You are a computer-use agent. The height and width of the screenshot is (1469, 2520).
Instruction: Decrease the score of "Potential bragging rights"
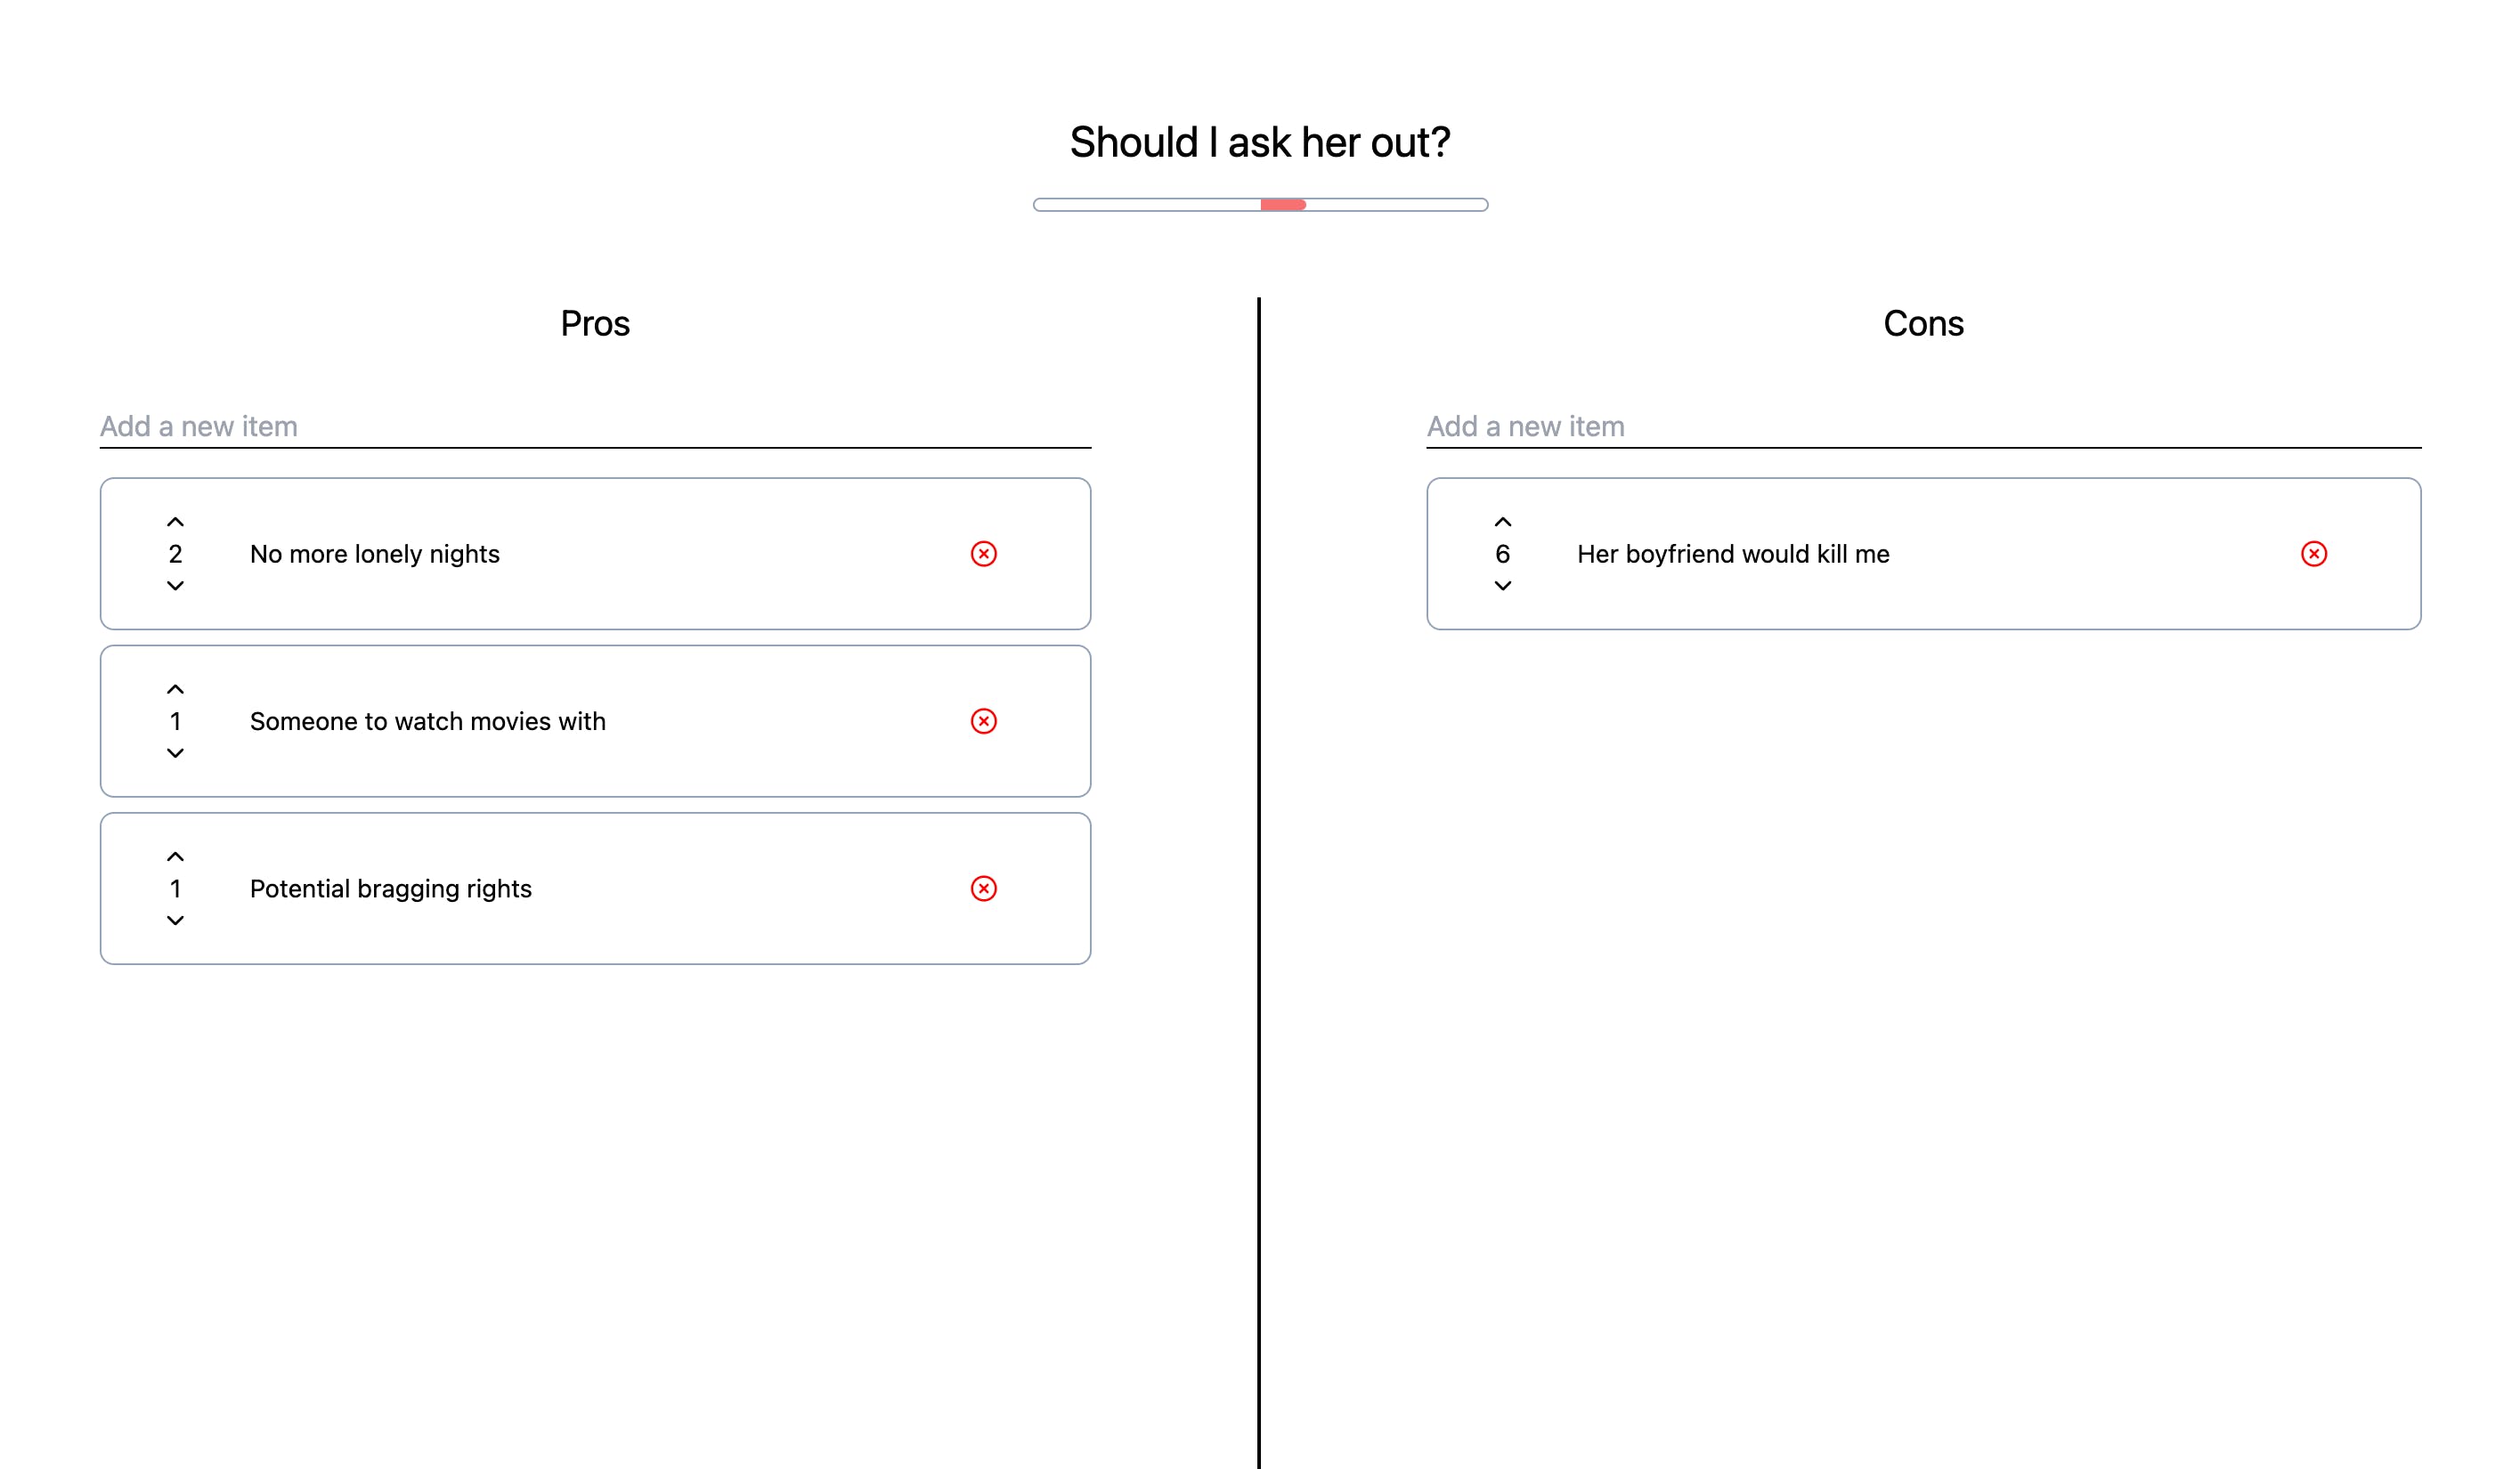coord(176,920)
